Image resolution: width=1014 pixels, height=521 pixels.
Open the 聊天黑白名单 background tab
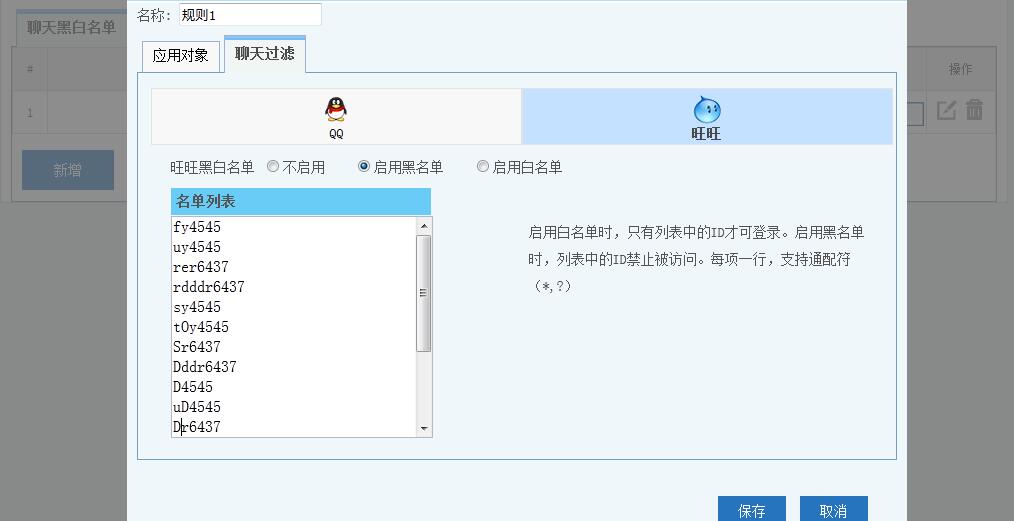pyautogui.click(x=71, y=27)
